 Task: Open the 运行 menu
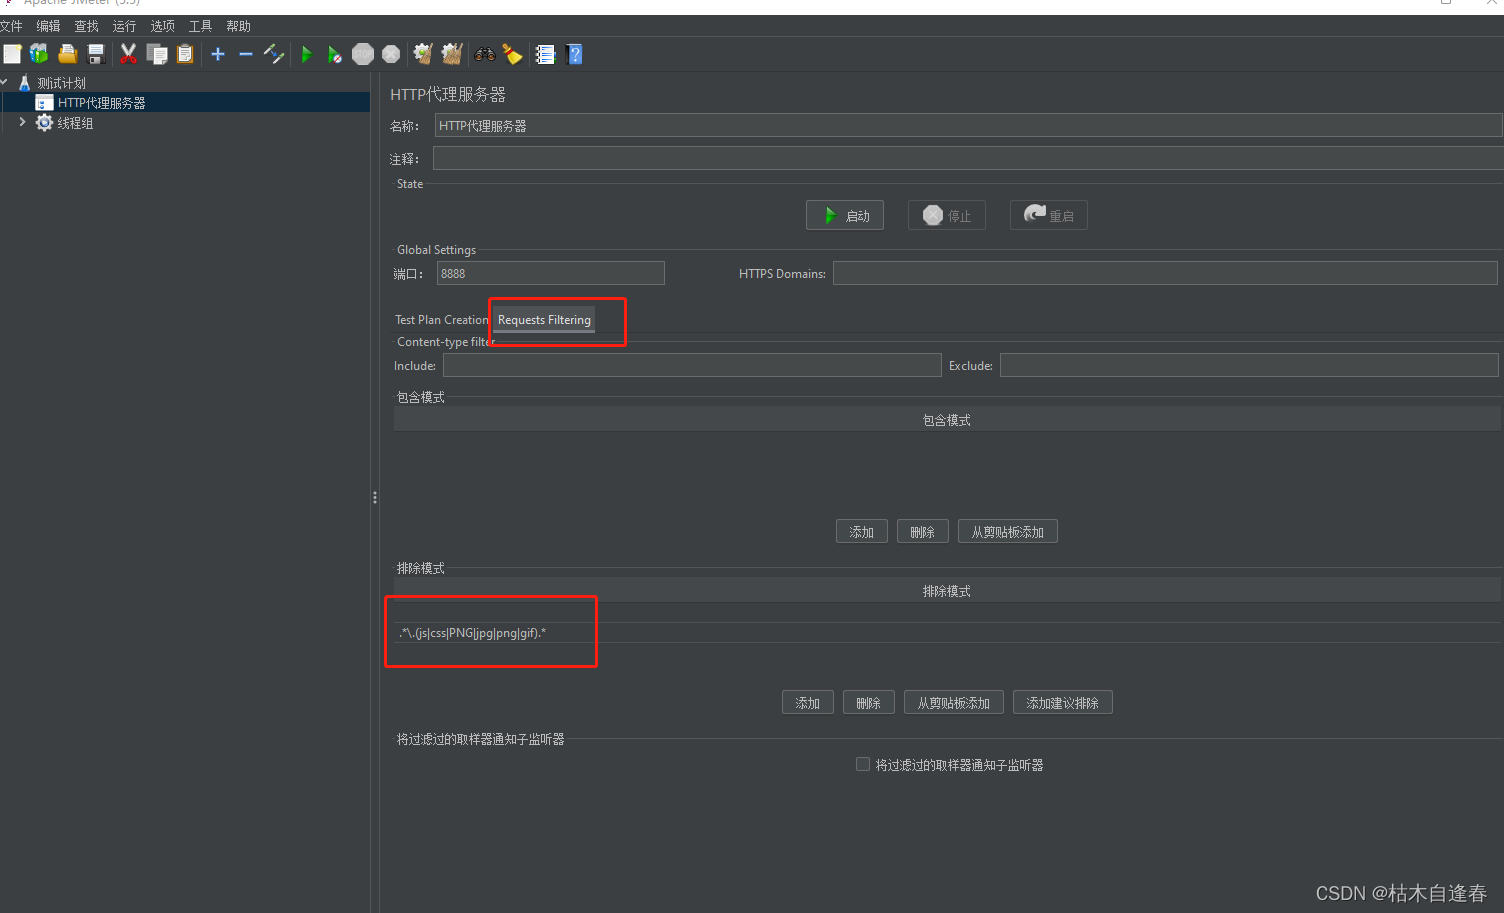pyautogui.click(x=124, y=26)
